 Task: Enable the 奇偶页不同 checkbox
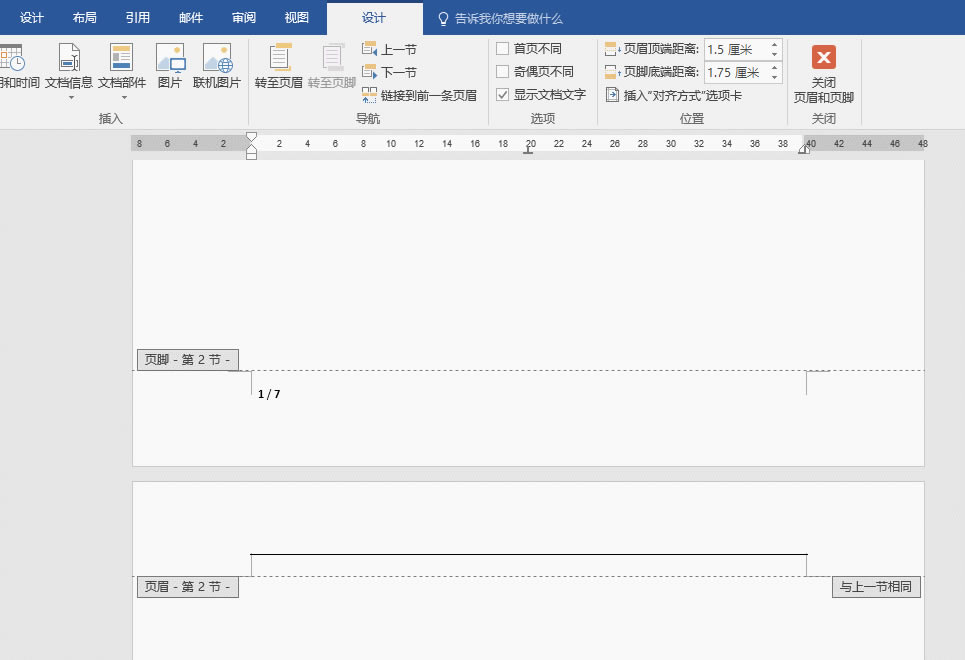pos(503,71)
